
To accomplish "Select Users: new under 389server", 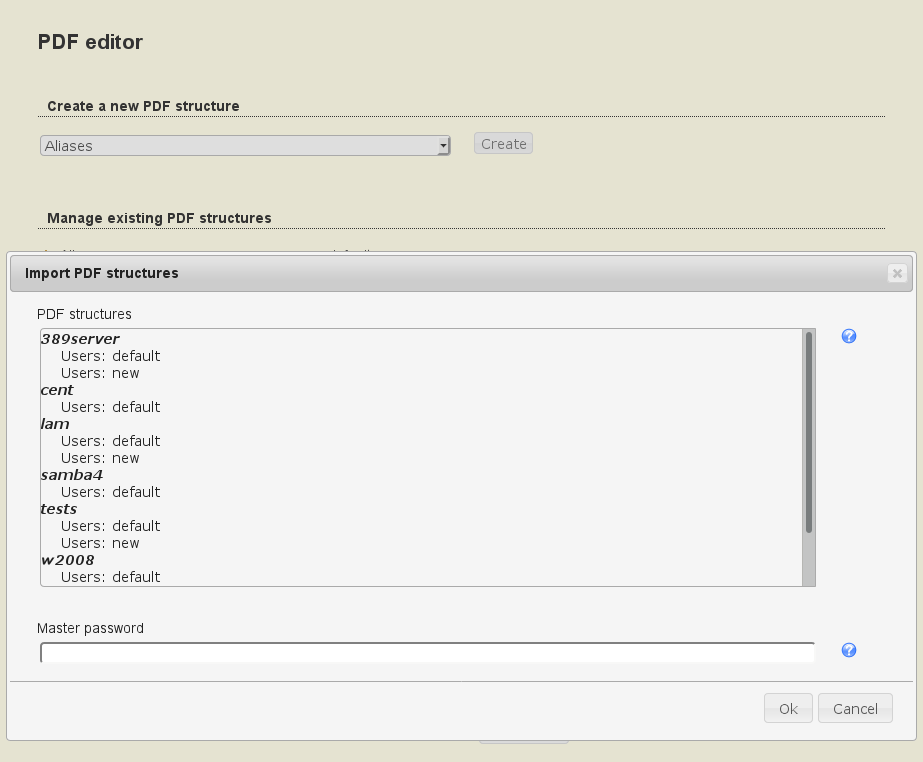I will (x=100, y=373).
